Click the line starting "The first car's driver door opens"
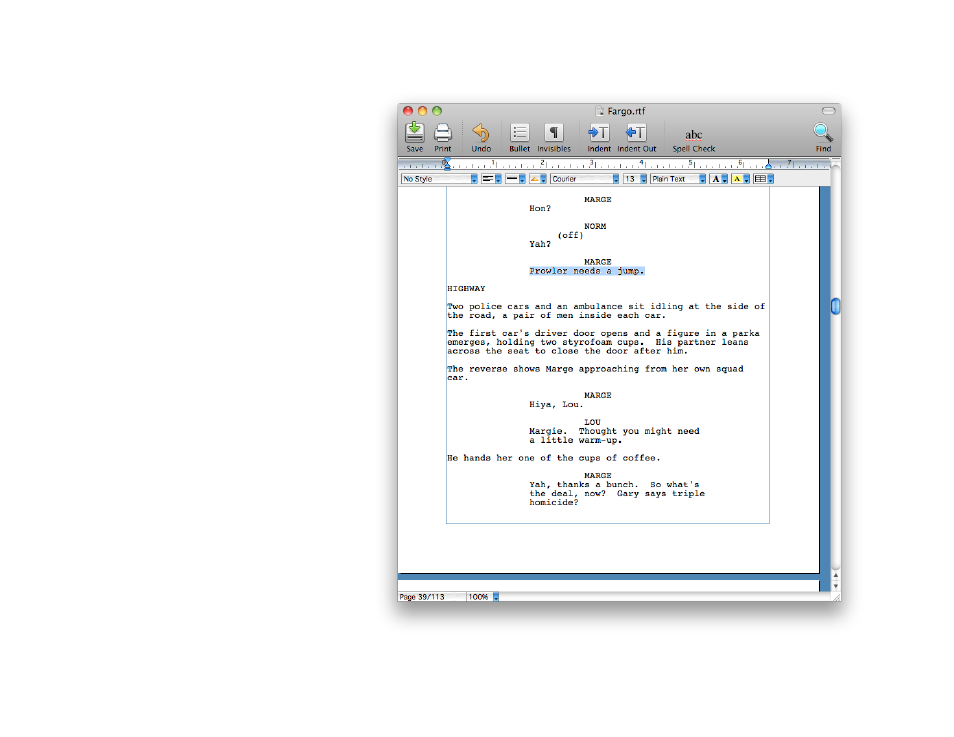Image resolution: width=954 pixels, height=737 pixels. click(603, 334)
